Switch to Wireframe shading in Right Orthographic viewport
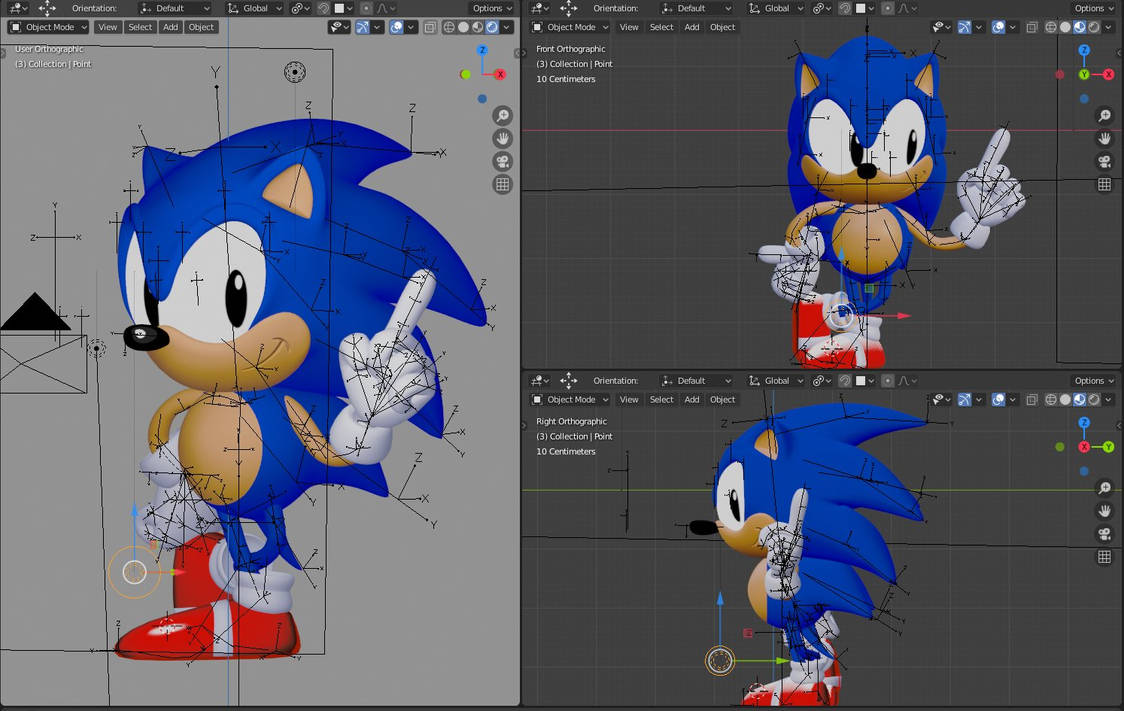The width and height of the screenshot is (1124, 711). (x=1051, y=399)
